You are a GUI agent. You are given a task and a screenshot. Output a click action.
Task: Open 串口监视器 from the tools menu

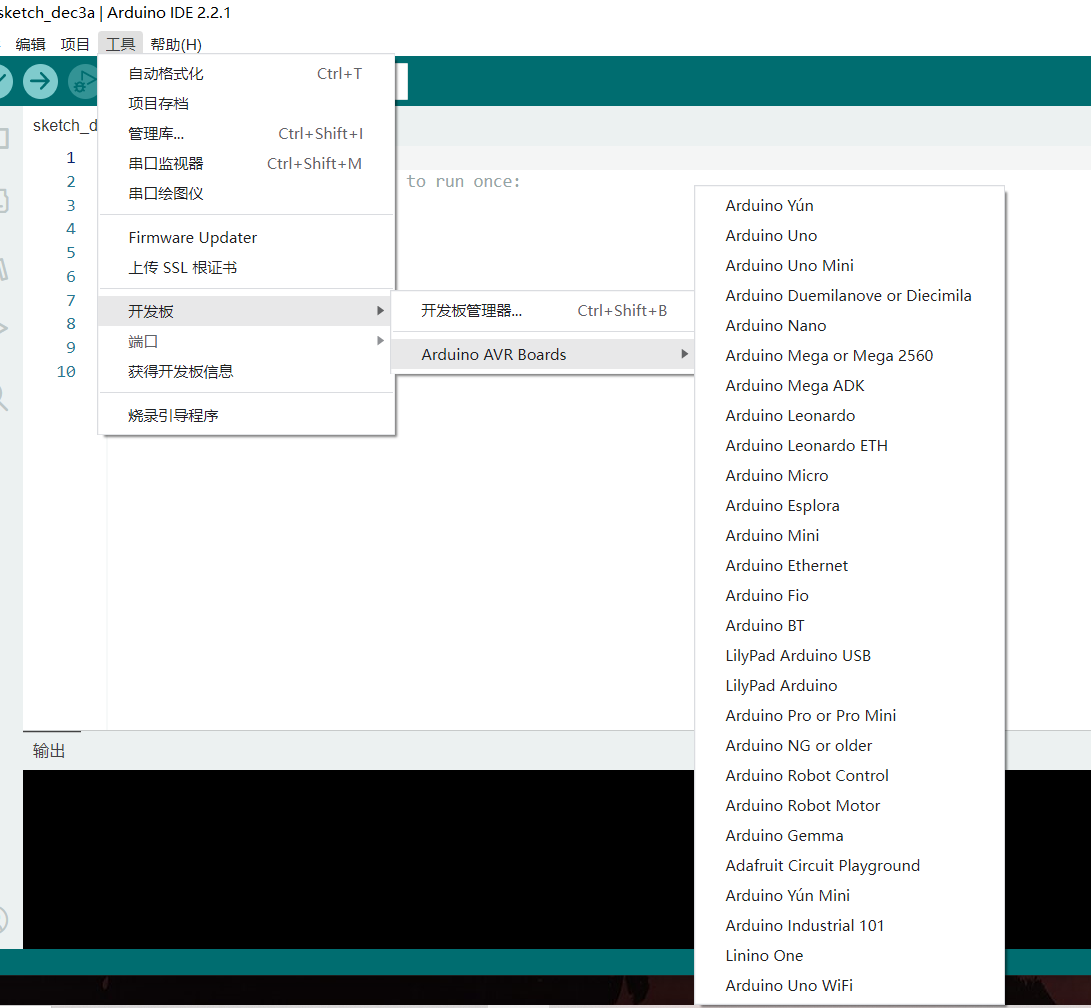246,163
